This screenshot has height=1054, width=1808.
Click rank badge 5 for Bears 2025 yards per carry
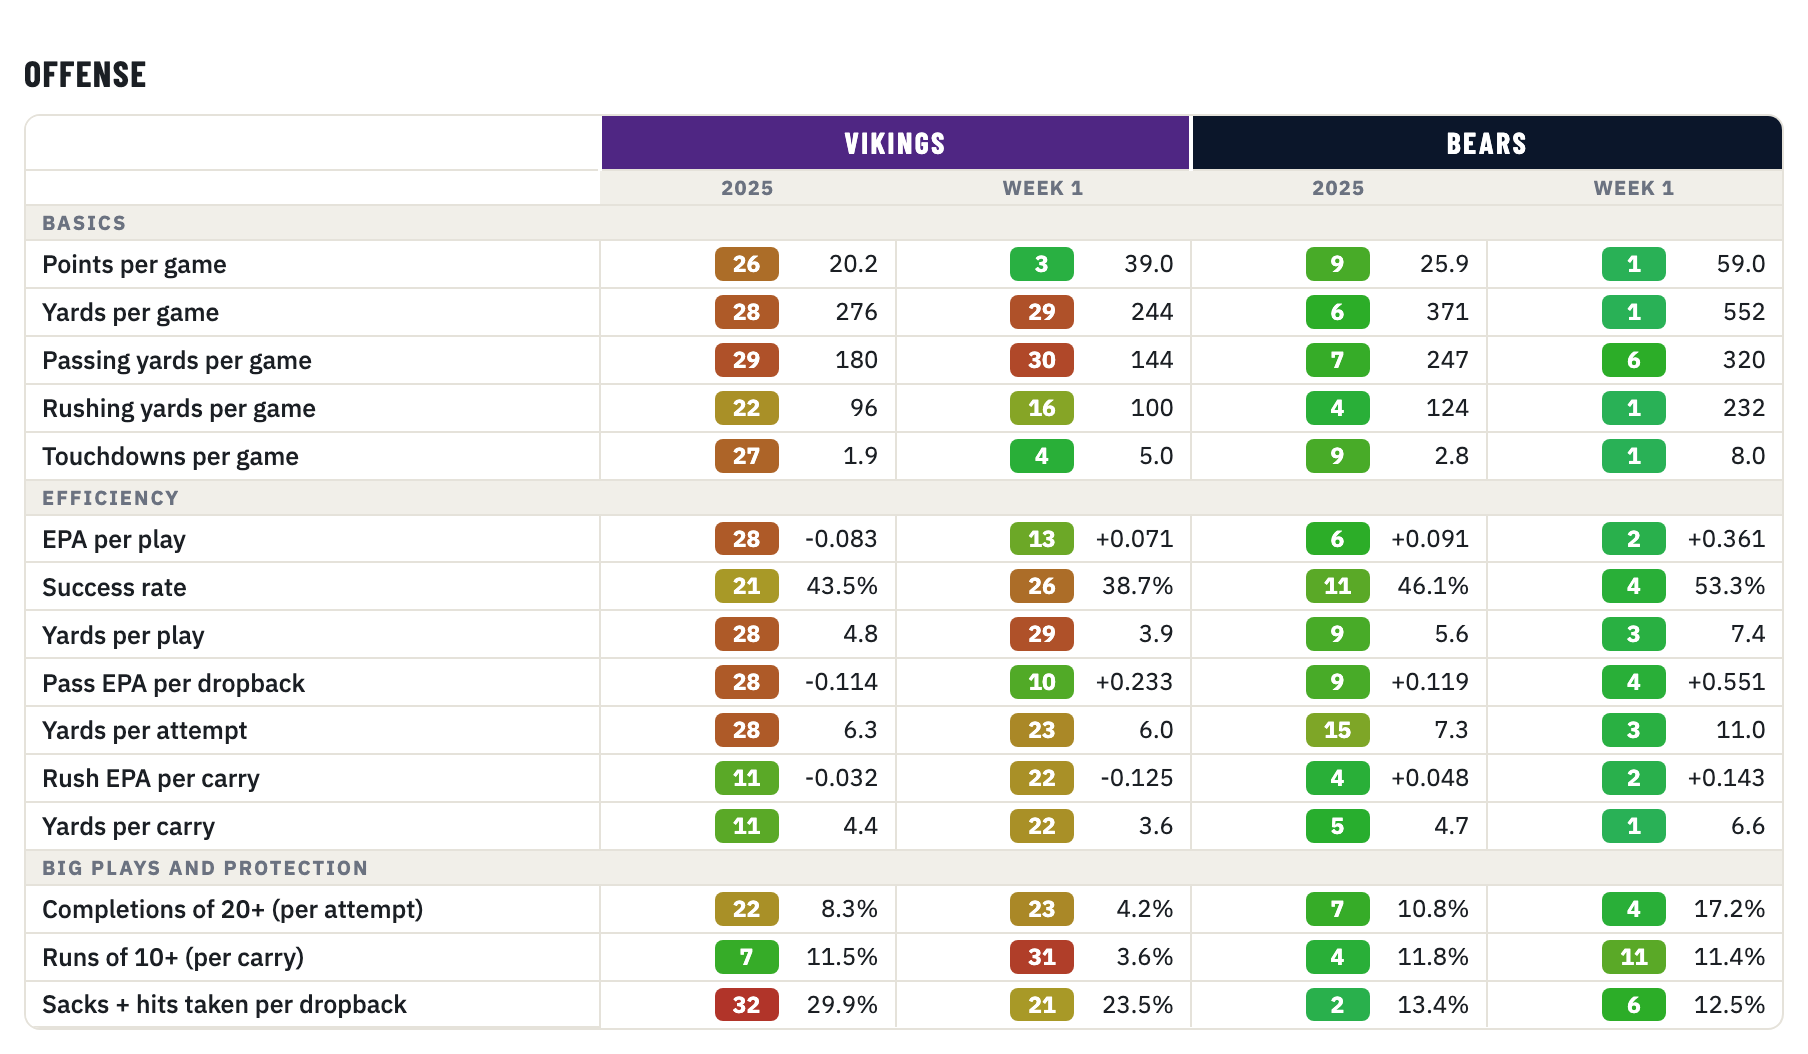pyautogui.click(x=1338, y=826)
